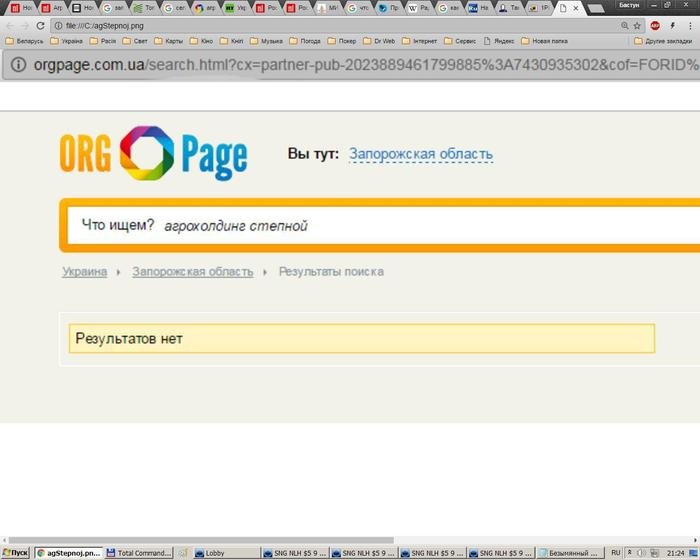
Task: Open the Музыка bookmarks folder
Action: [x=266, y=41]
